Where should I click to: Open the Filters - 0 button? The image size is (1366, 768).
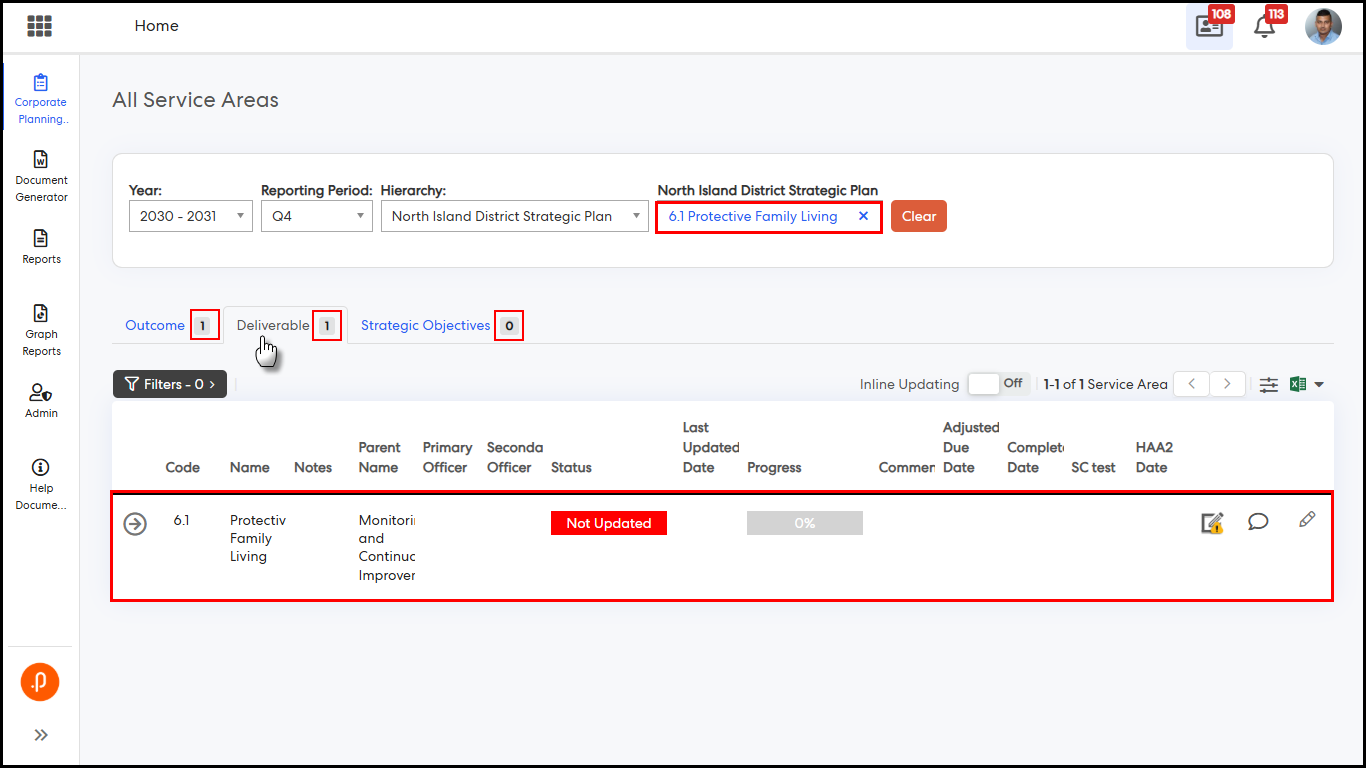170,384
